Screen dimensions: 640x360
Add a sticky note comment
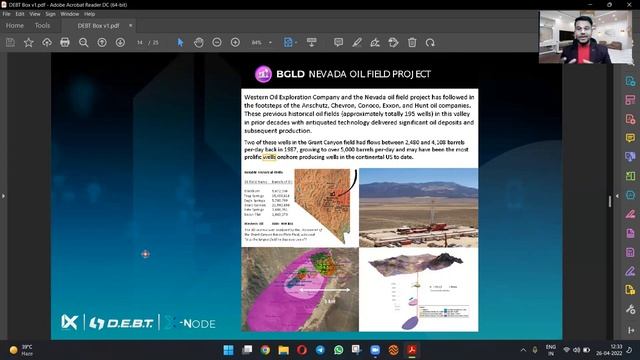click(338, 42)
